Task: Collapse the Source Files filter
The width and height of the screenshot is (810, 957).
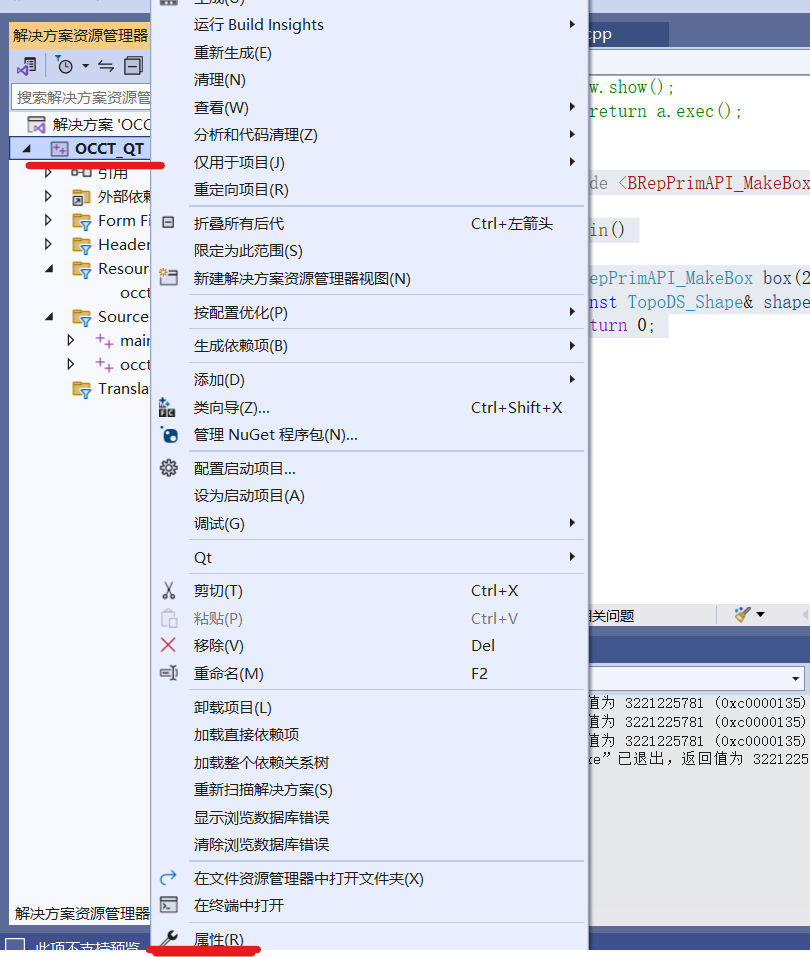Action: click(x=49, y=317)
